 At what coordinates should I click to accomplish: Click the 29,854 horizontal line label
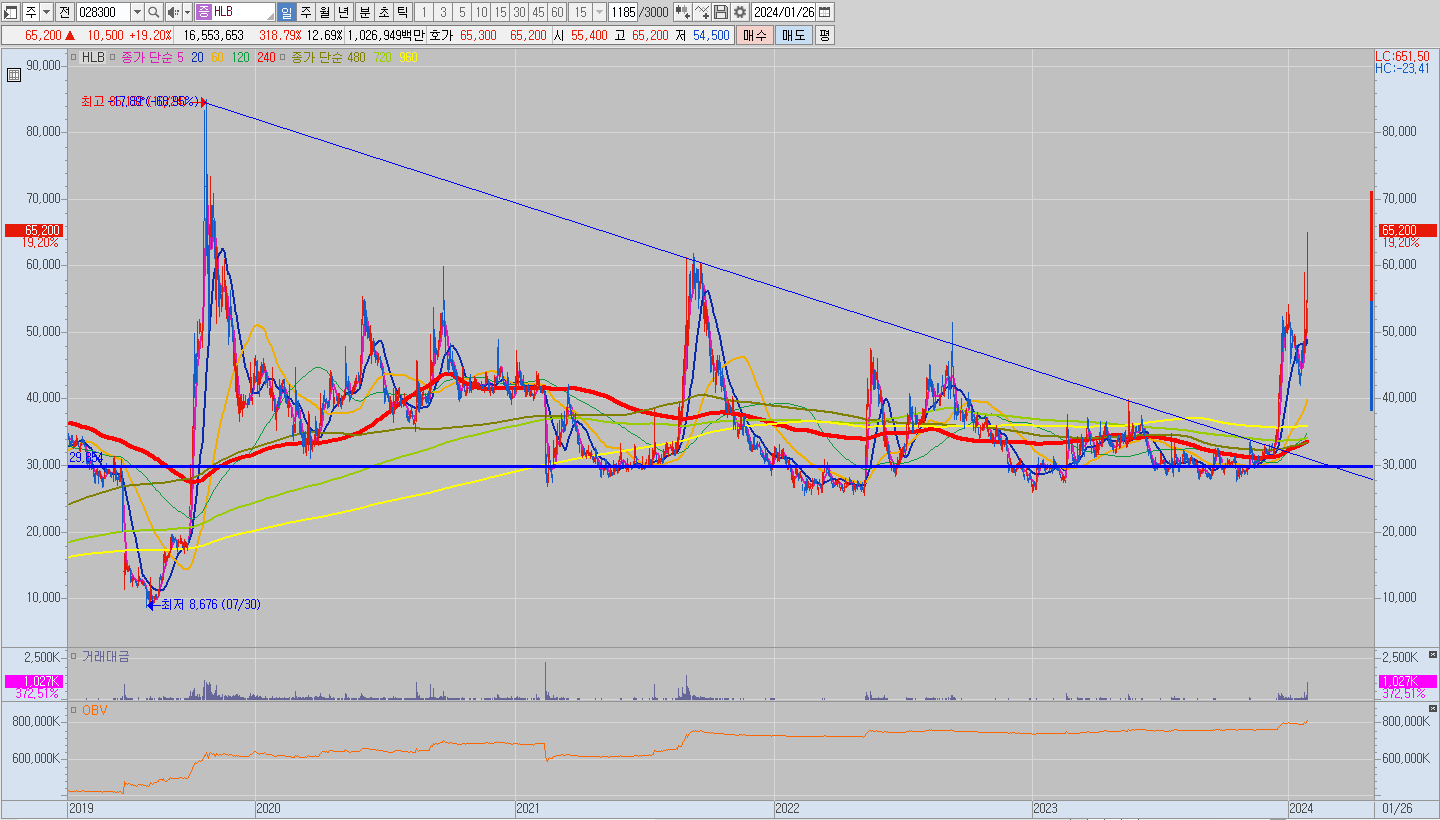click(86, 456)
